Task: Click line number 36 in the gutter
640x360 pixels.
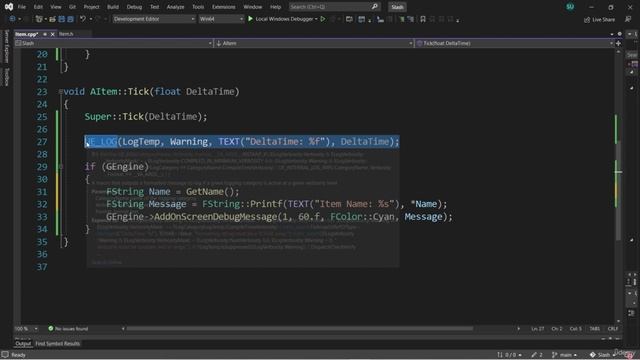Action: [42, 254]
